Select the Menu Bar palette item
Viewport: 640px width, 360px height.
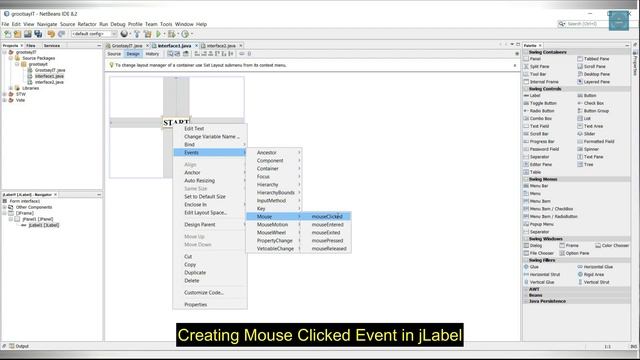(536, 186)
